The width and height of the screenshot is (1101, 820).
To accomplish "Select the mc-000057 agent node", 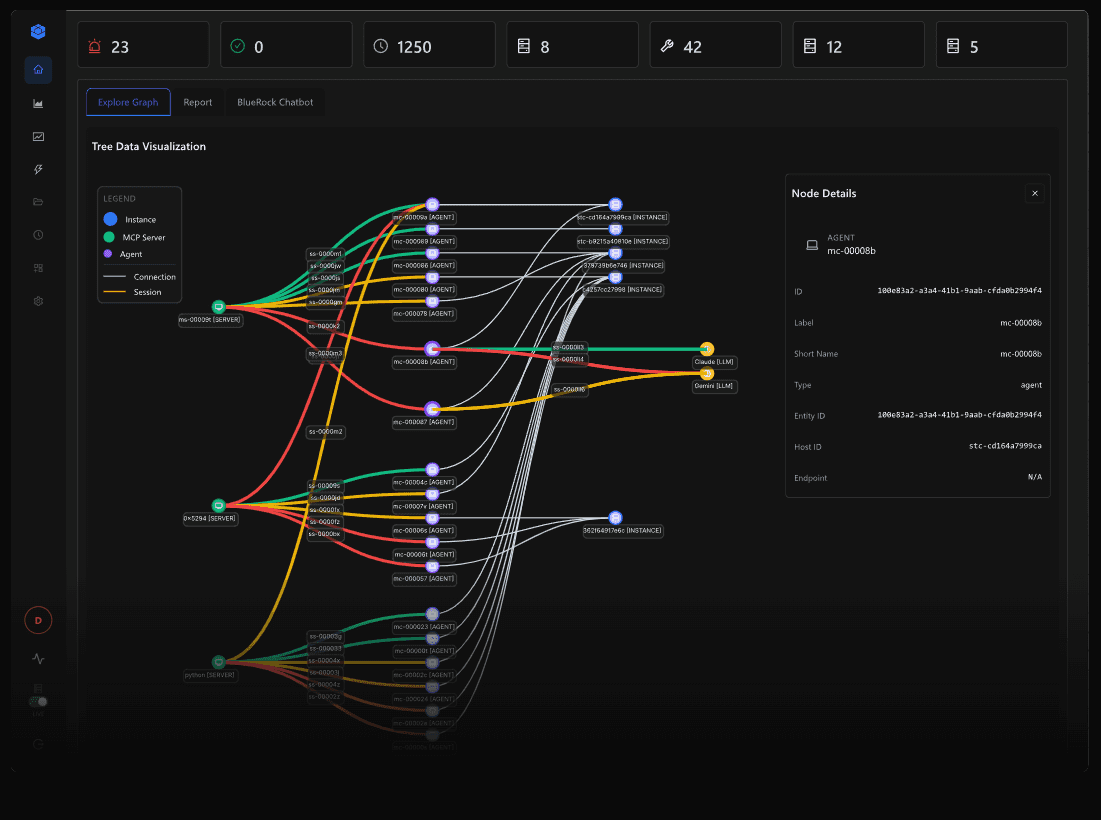I will click(x=433, y=567).
